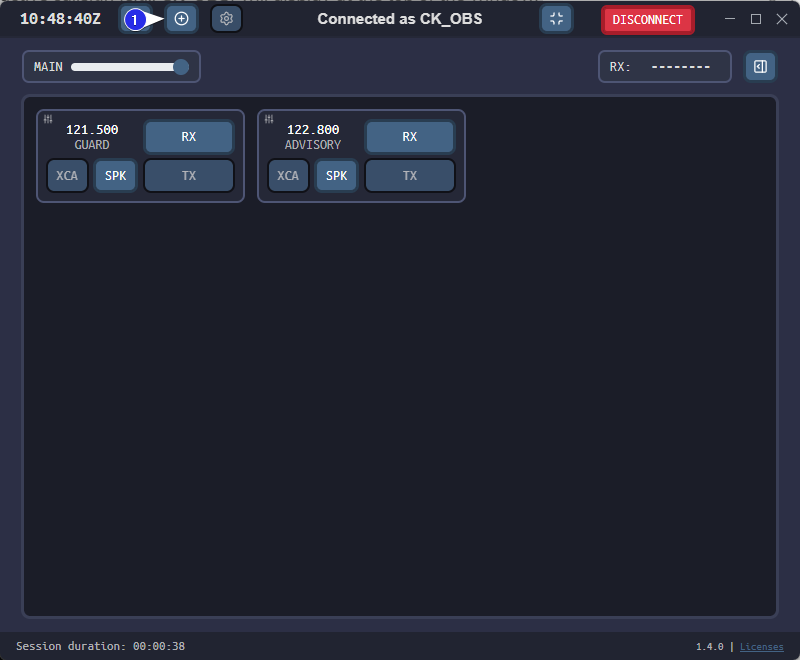Select the 121.500 frequency text

pos(92,130)
